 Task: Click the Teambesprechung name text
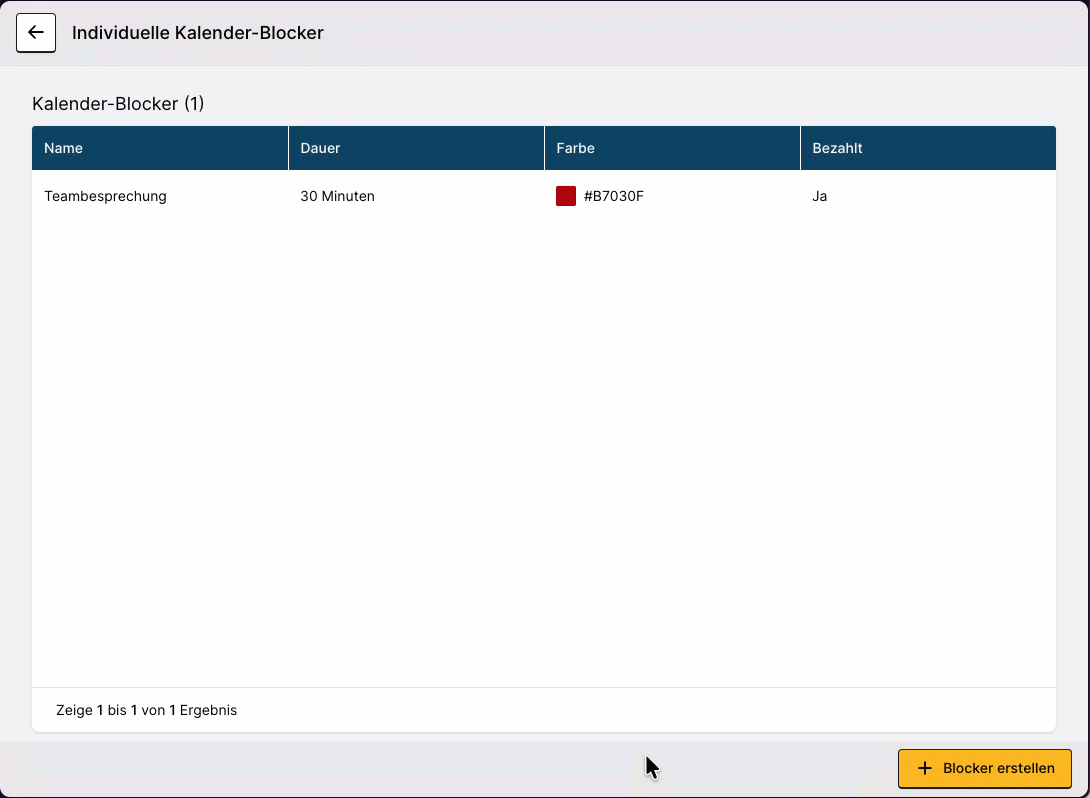[105, 196]
